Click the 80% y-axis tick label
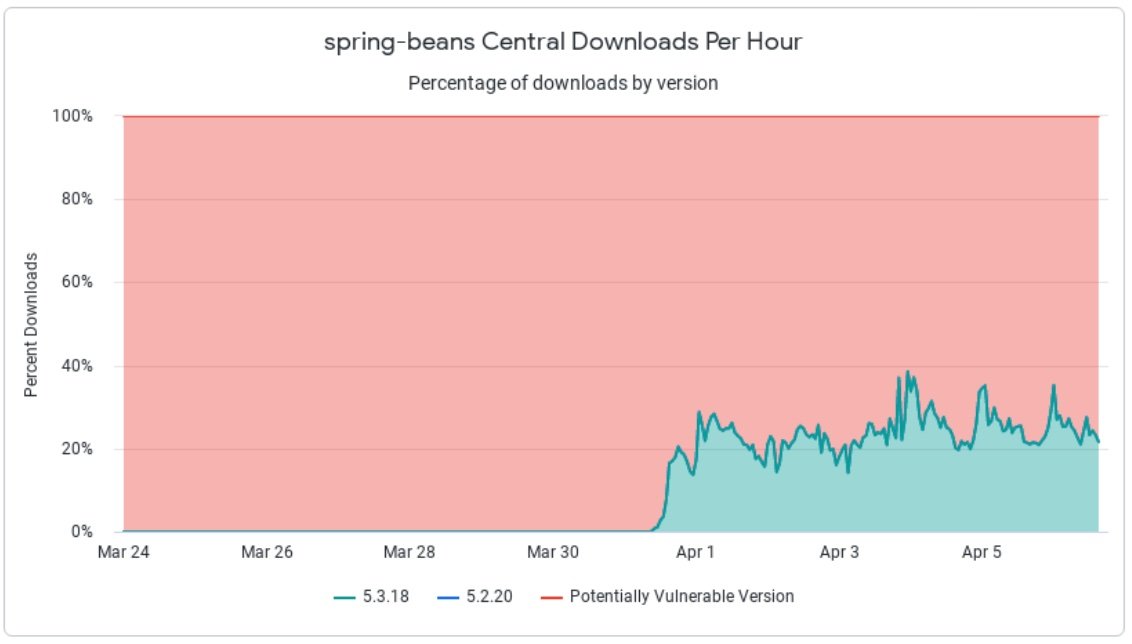Screen dimensions: 1132x644 [x=77, y=199]
